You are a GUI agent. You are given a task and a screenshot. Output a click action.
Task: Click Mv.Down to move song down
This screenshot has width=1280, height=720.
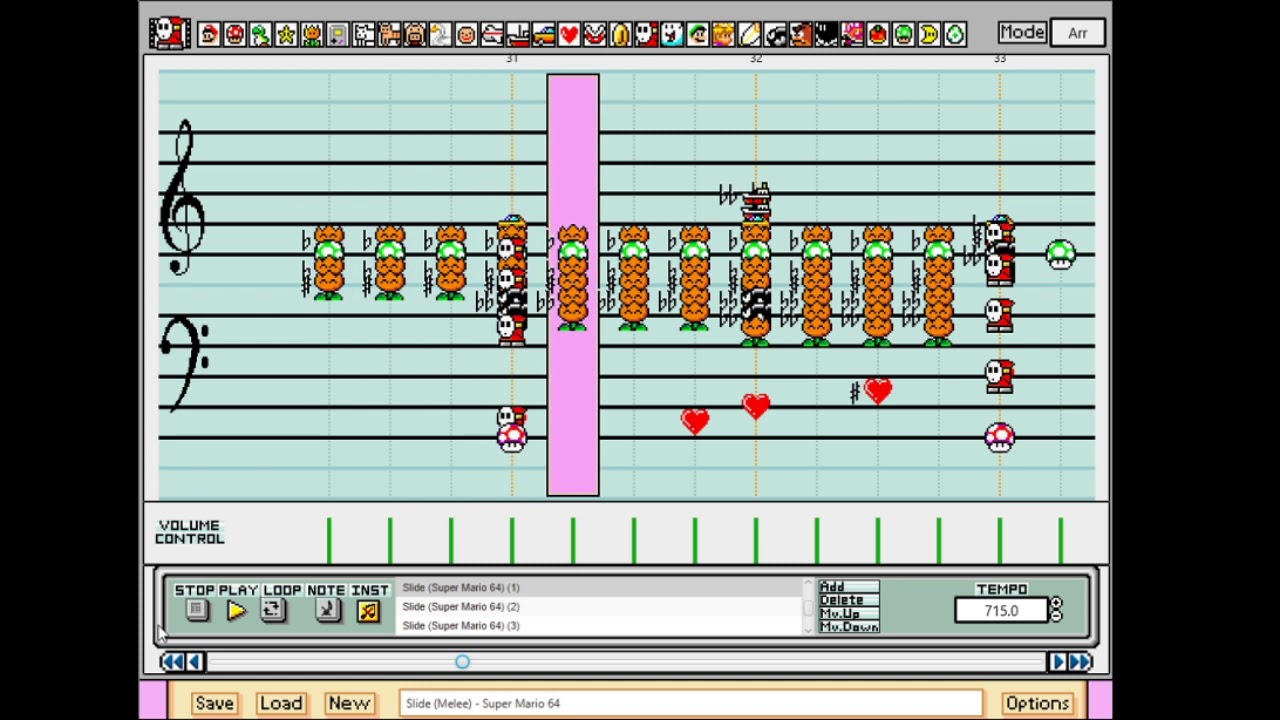[848, 626]
